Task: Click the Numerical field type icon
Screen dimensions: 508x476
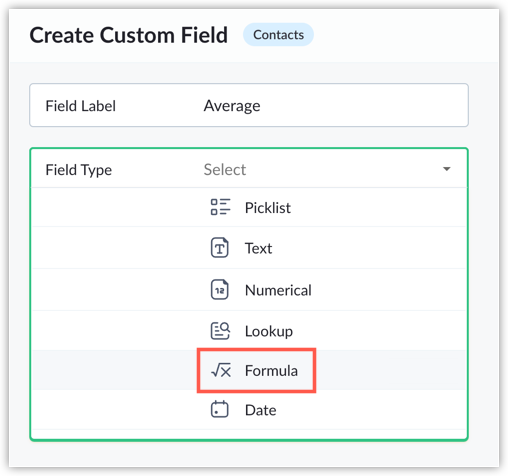Action: (x=220, y=289)
